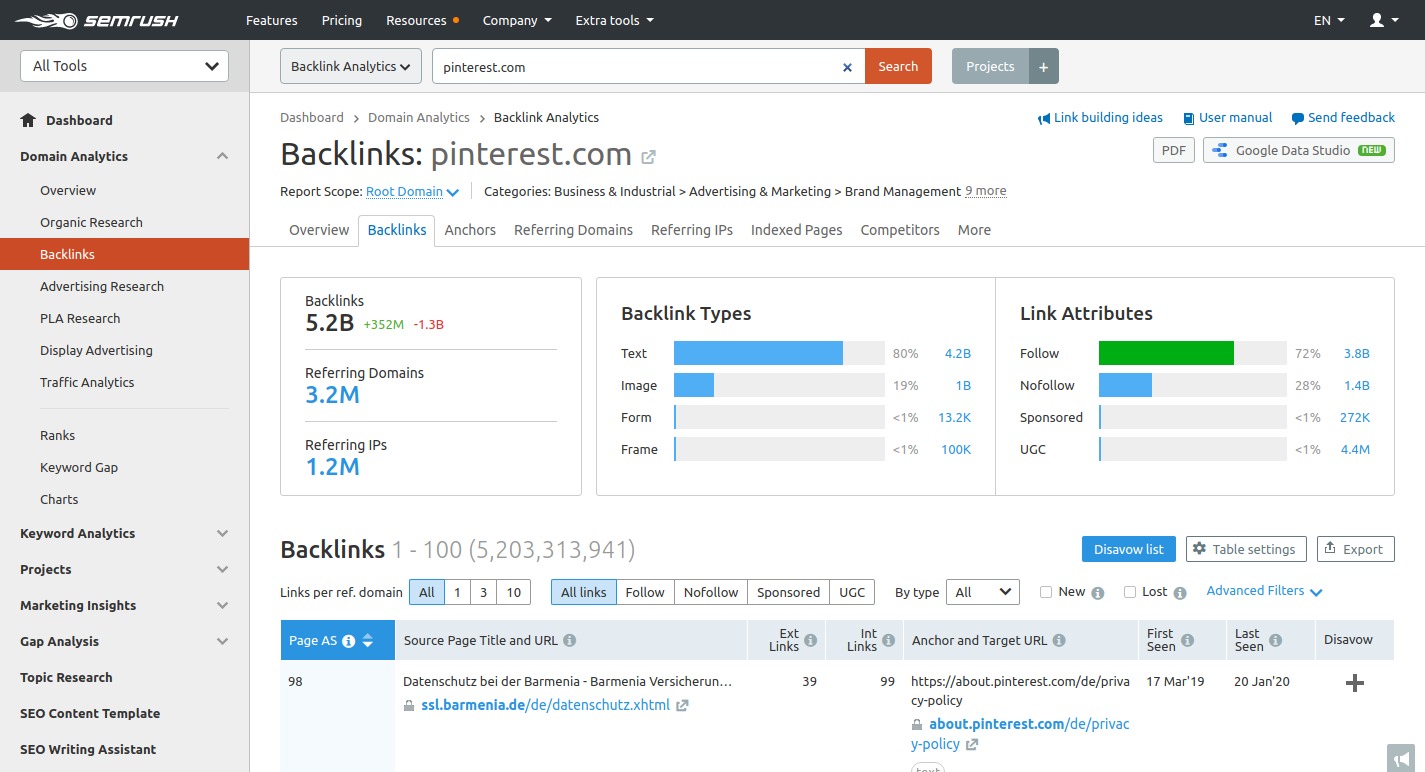The image size is (1425, 772).
Task: Add a project with the plus icon
Action: pyautogui.click(x=1043, y=67)
